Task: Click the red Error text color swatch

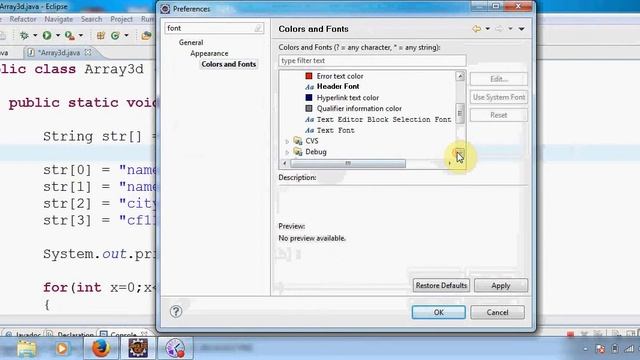Action: tap(309, 76)
